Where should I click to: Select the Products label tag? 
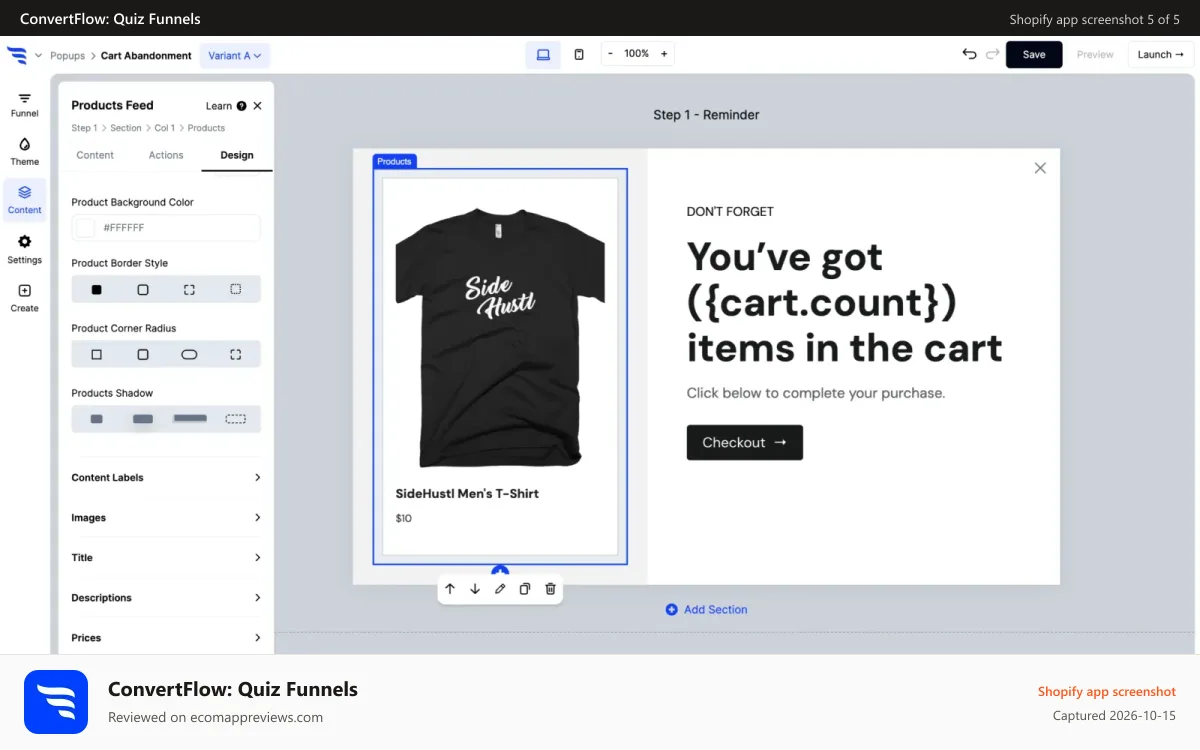(395, 161)
